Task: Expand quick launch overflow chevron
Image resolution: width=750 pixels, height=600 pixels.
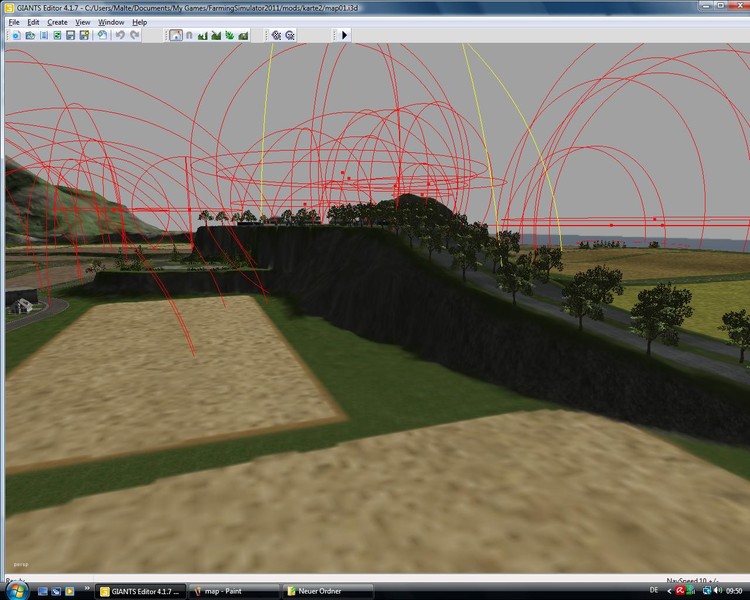Action: pyautogui.click(x=87, y=588)
